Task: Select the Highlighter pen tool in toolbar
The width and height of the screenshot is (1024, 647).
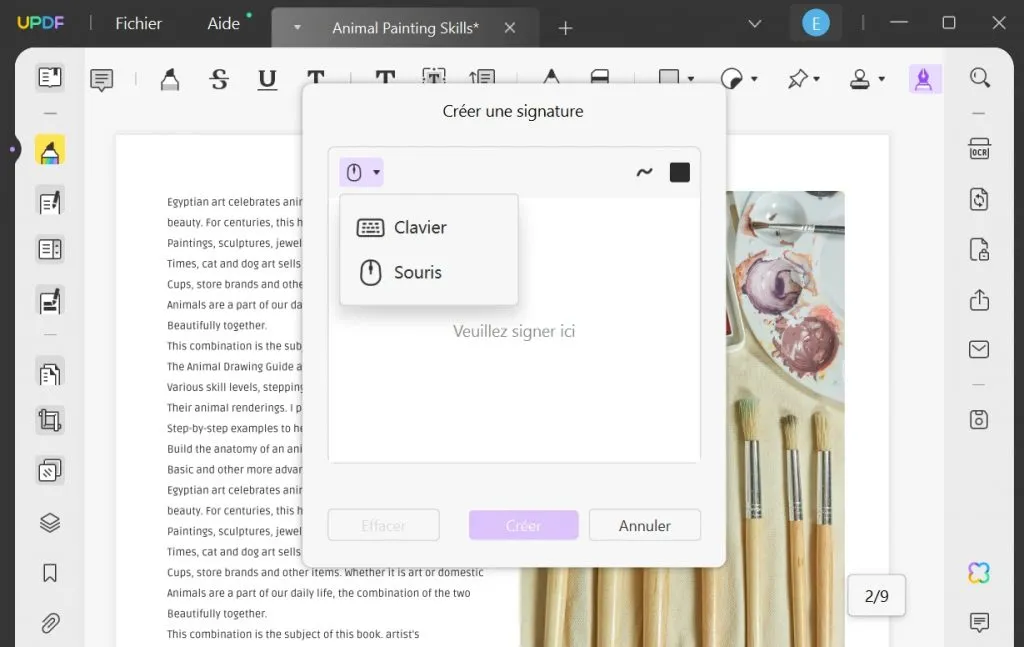Action: (170, 80)
